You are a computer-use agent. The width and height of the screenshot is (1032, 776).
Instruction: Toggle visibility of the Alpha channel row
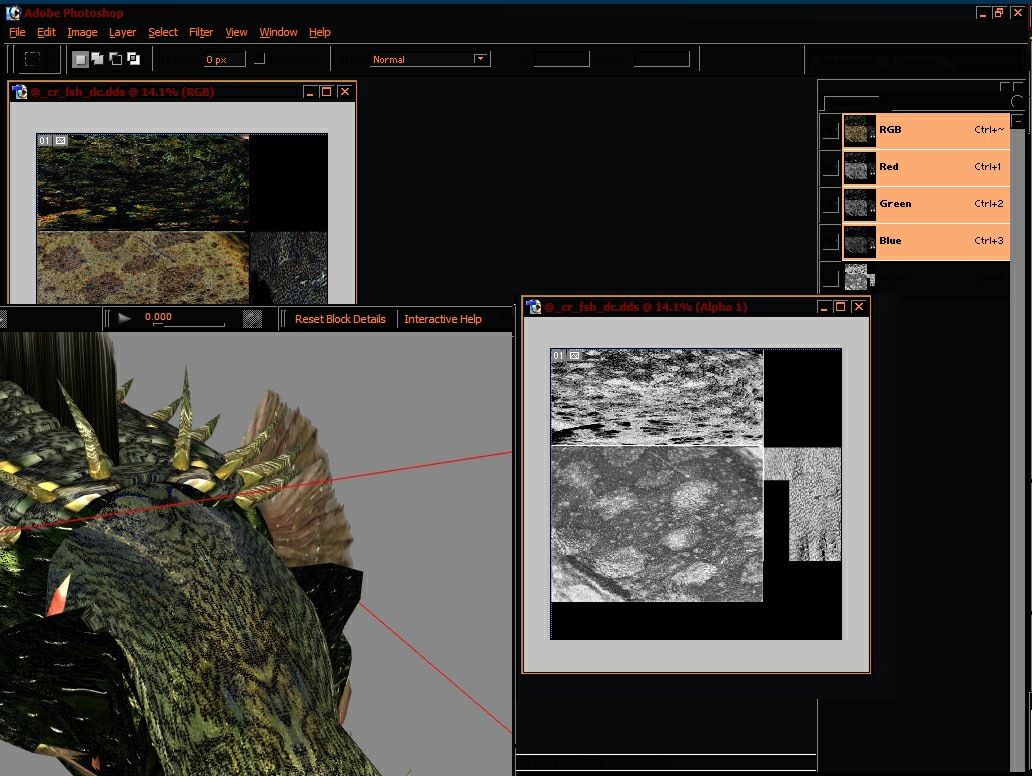(x=831, y=278)
